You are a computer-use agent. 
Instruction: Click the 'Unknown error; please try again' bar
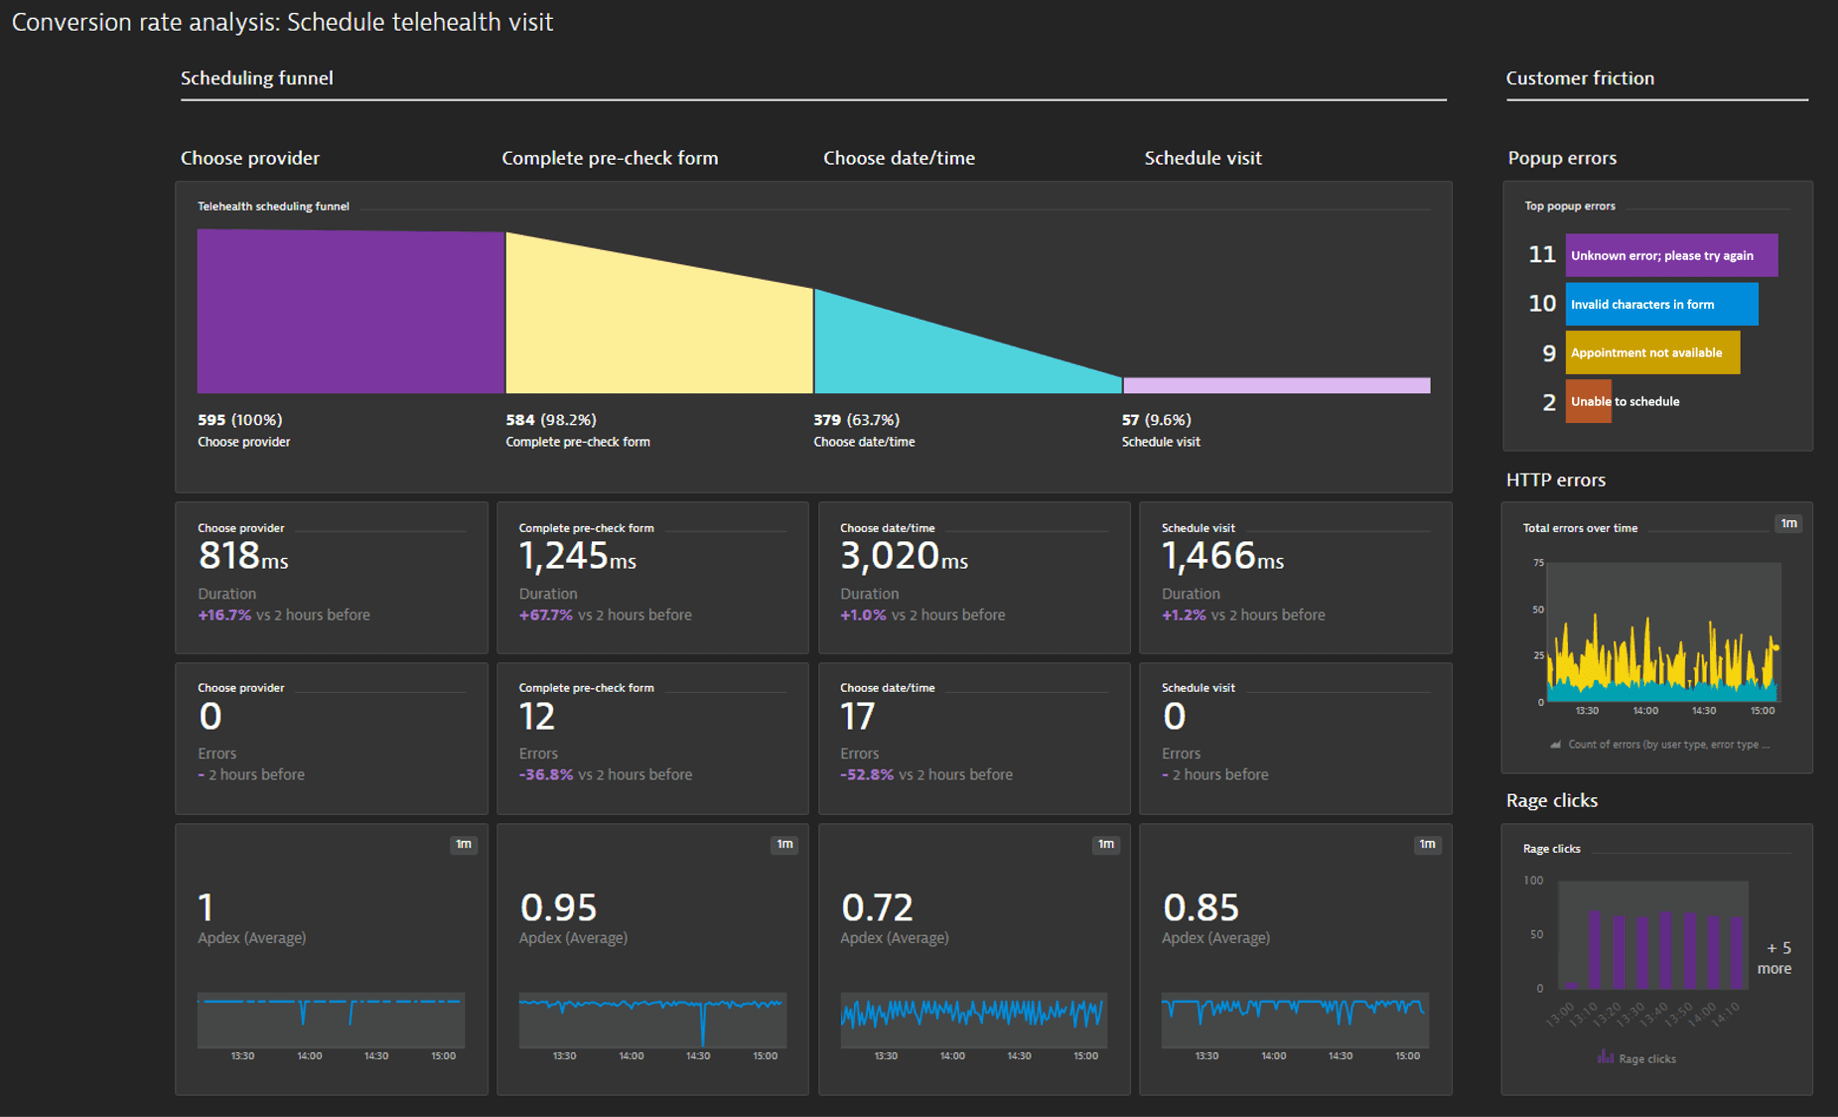pos(1670,255)
